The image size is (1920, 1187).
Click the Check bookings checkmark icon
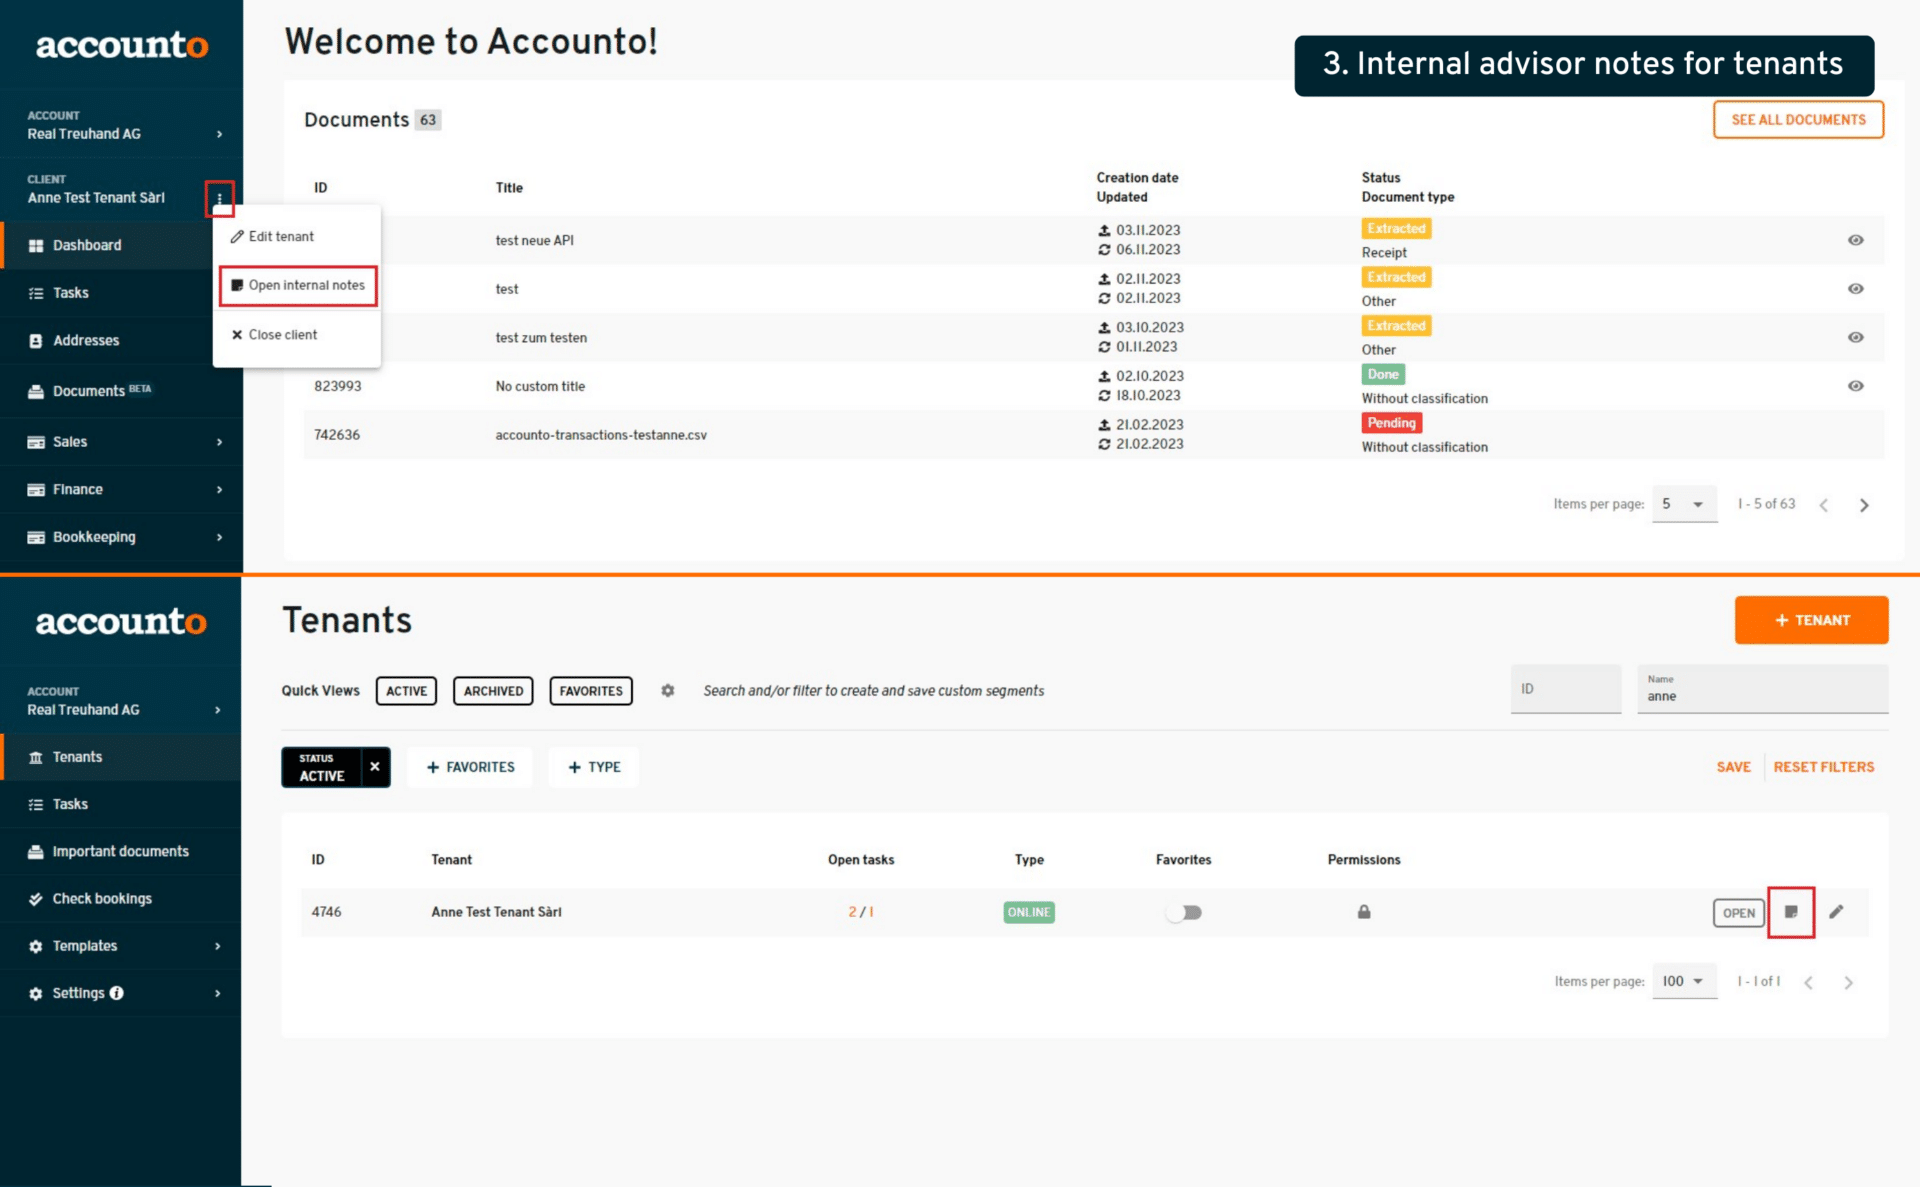(36, 899)
